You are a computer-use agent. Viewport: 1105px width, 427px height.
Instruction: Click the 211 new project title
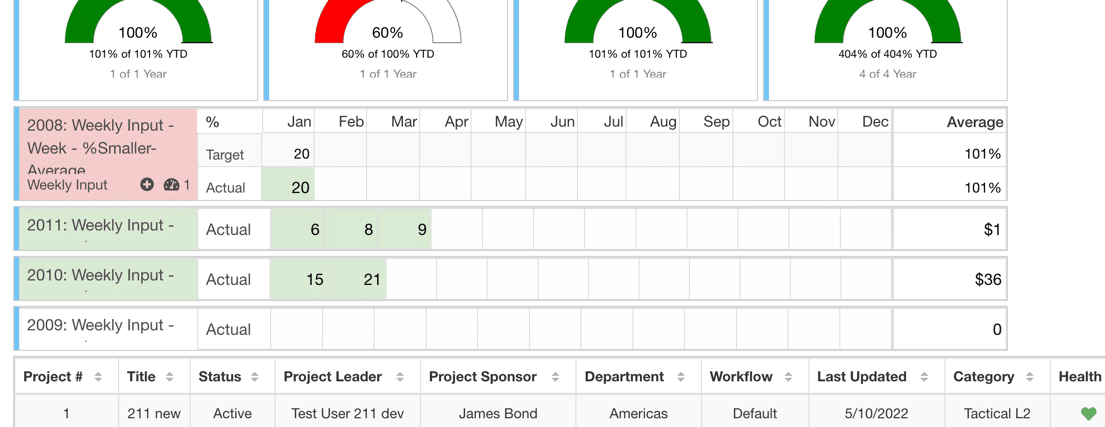point(154,413)
